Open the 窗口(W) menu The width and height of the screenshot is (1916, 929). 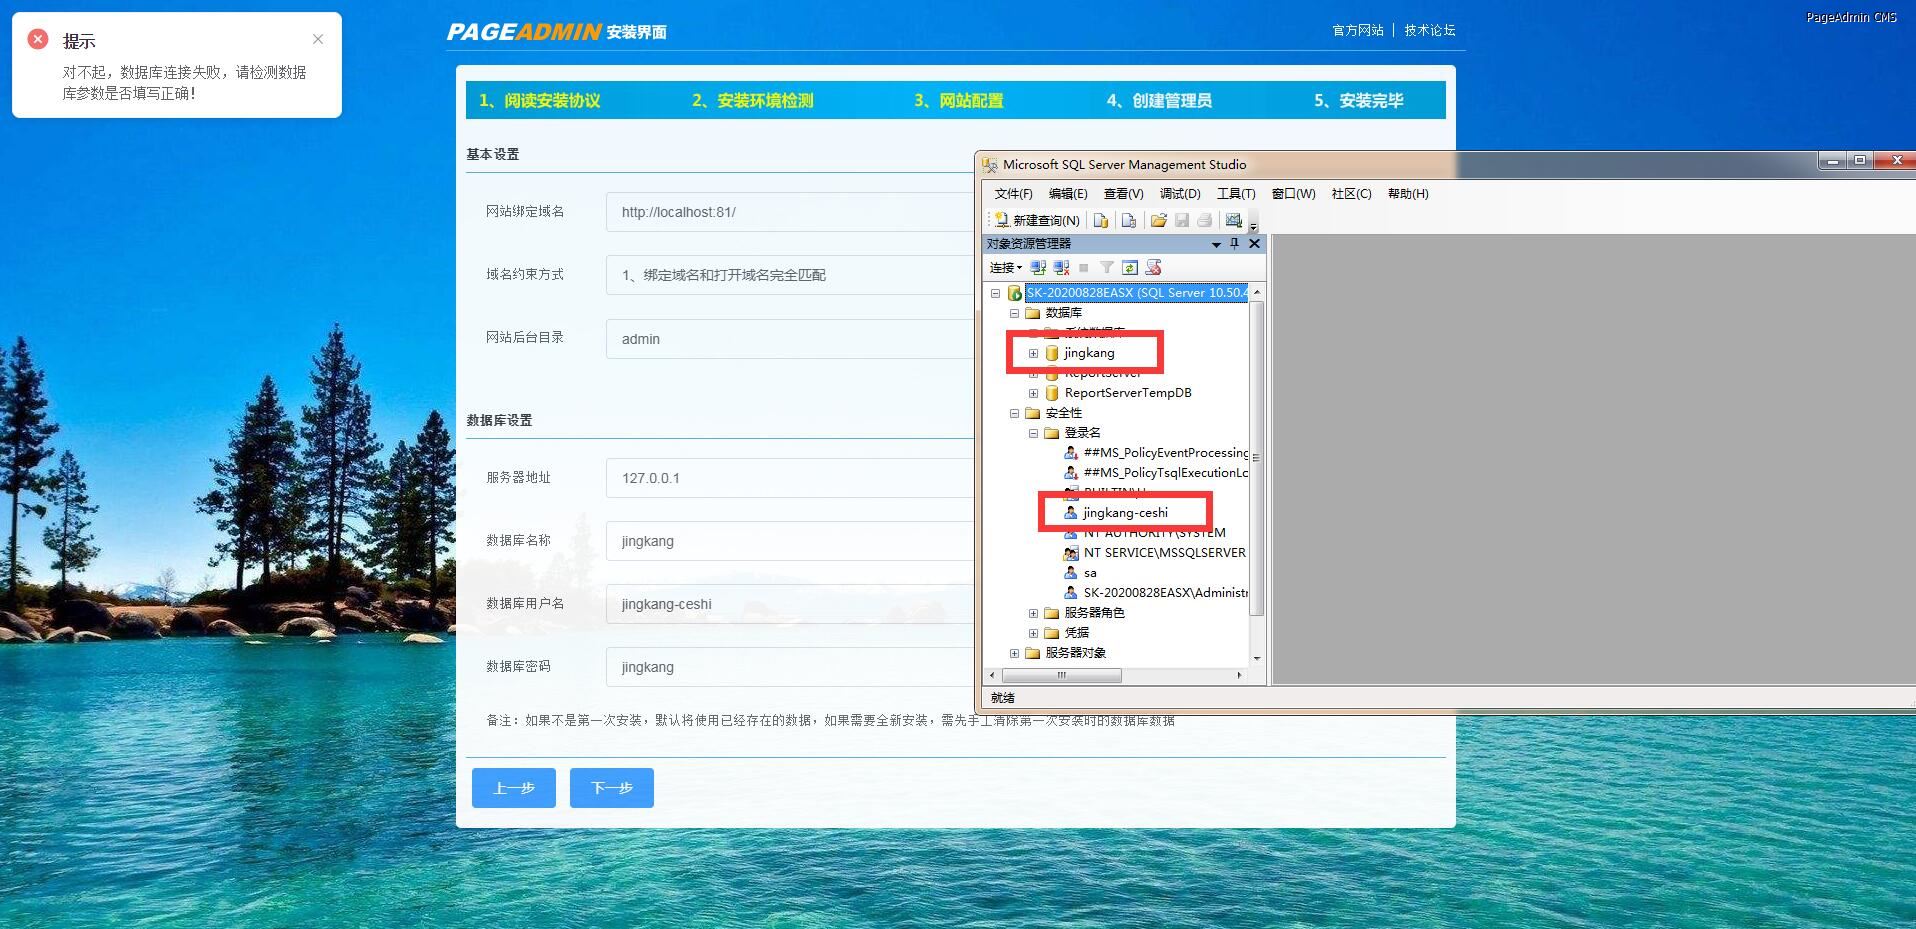1293,194
